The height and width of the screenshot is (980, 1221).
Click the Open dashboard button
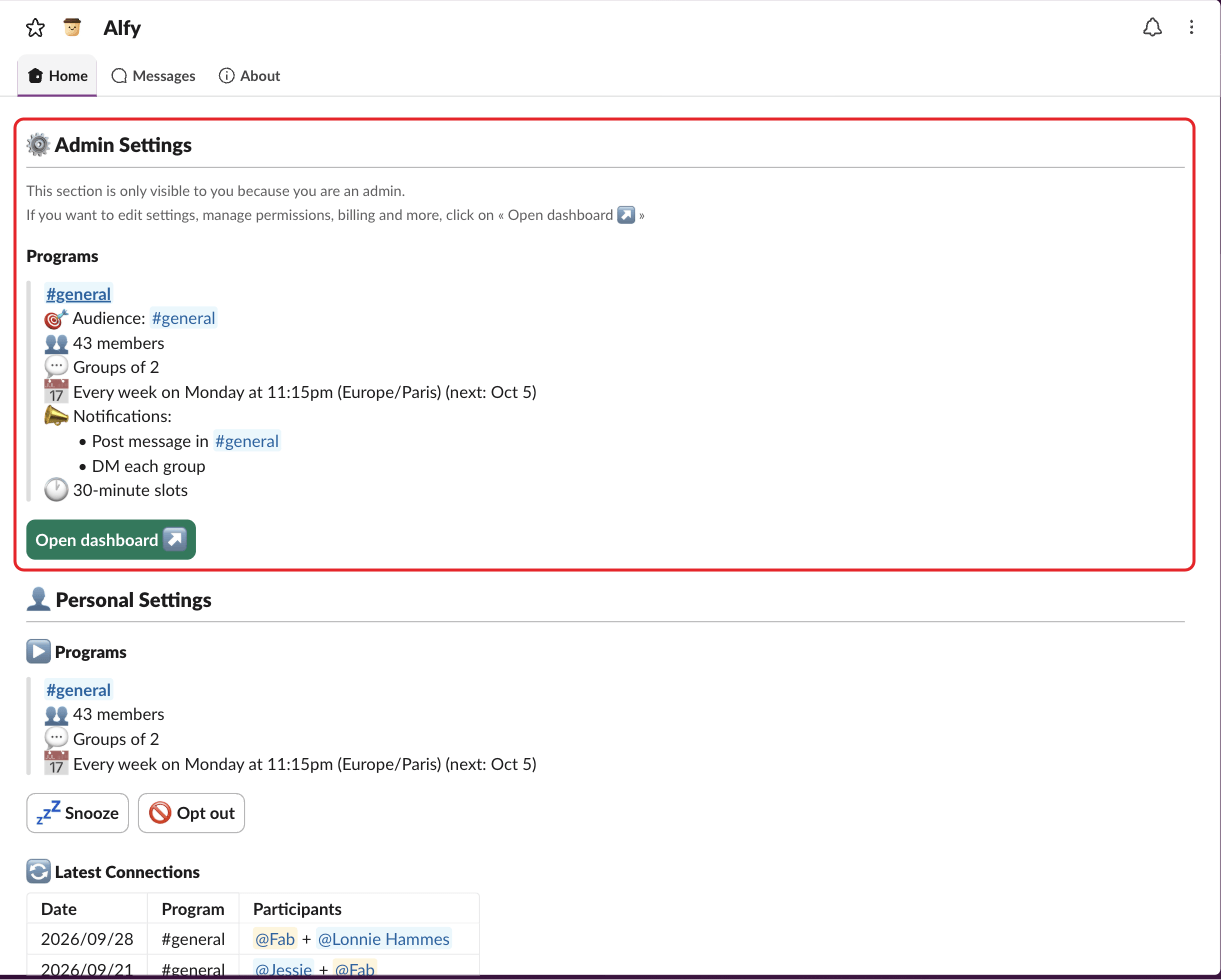point(111,540)
